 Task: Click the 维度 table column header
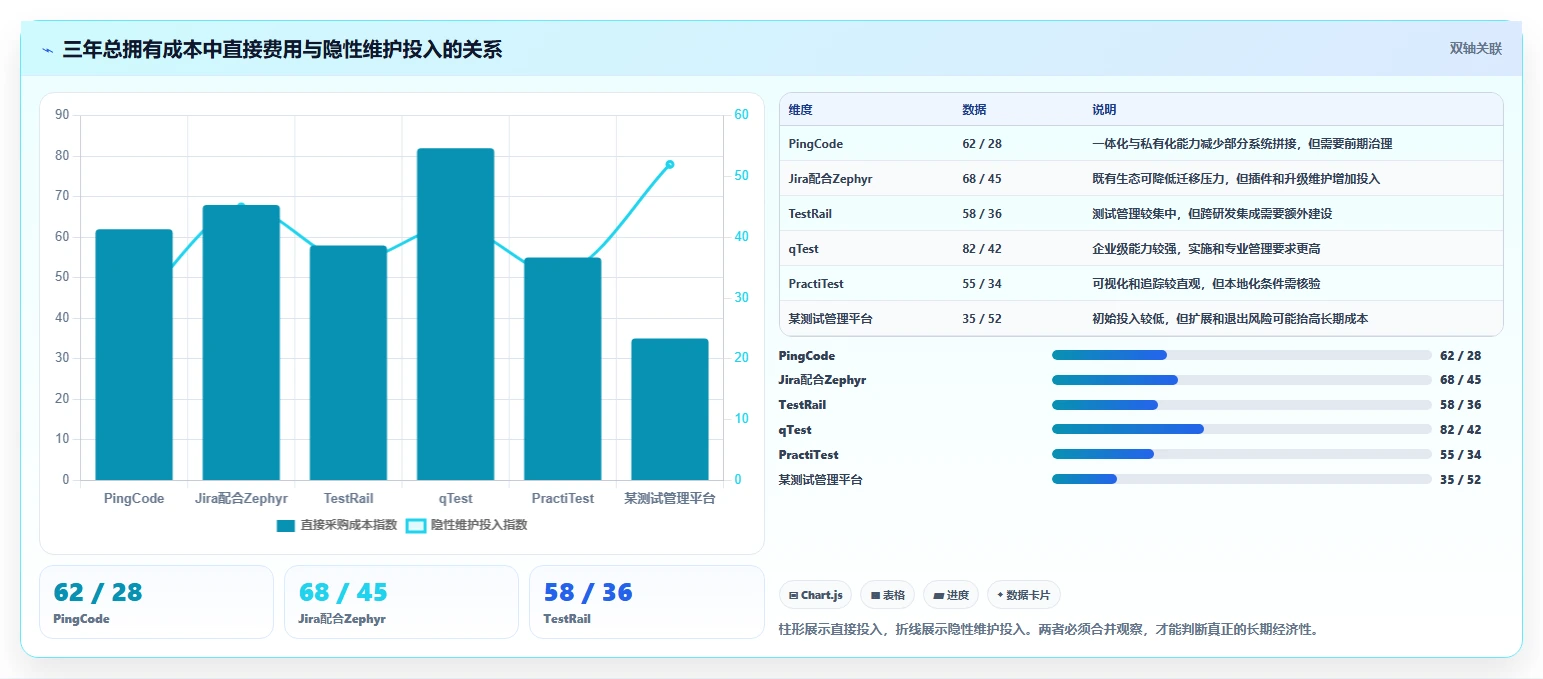800,110
